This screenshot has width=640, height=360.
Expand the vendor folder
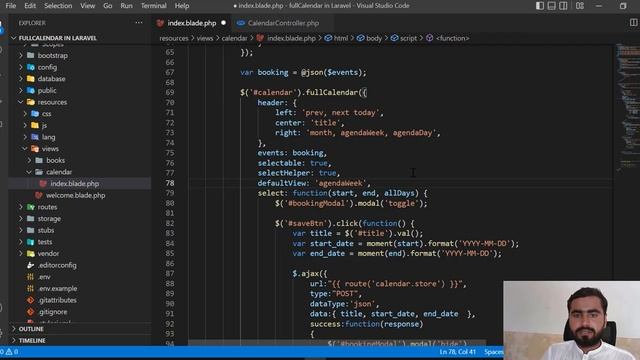[49, 253]
